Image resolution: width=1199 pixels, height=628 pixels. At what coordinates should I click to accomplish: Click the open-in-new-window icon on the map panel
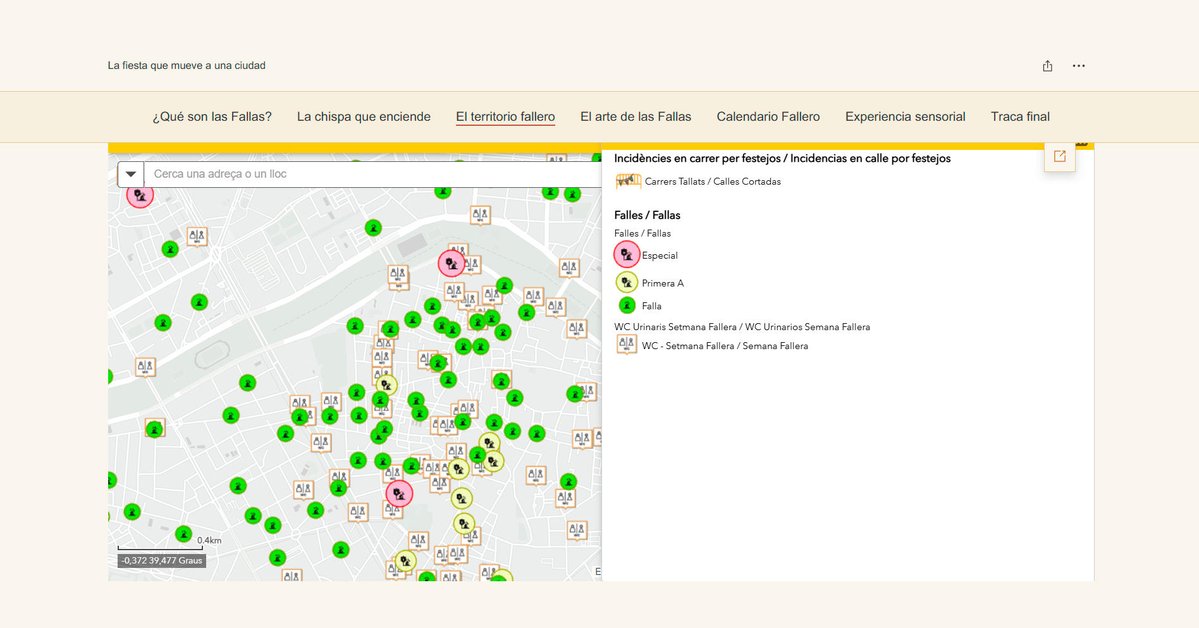tap(1059, 157)
